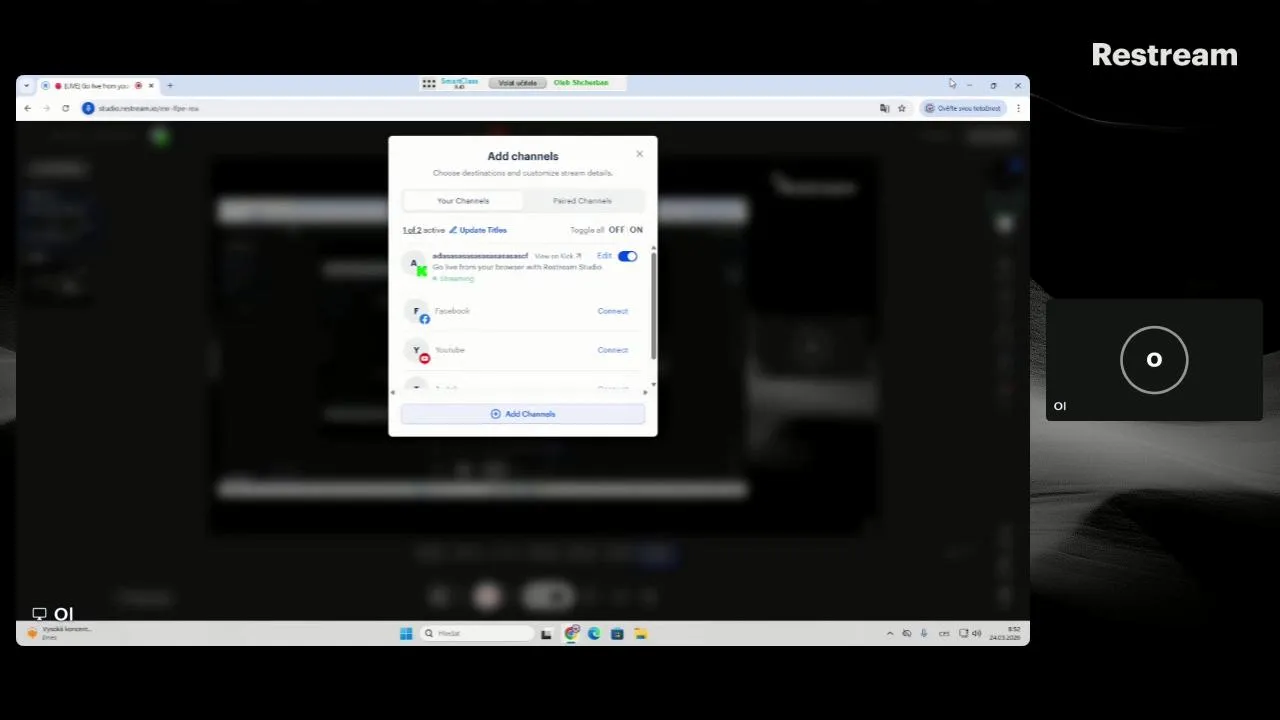
Task: Click the SmartClass grid dots icon
Action: [x=429, y=84]
